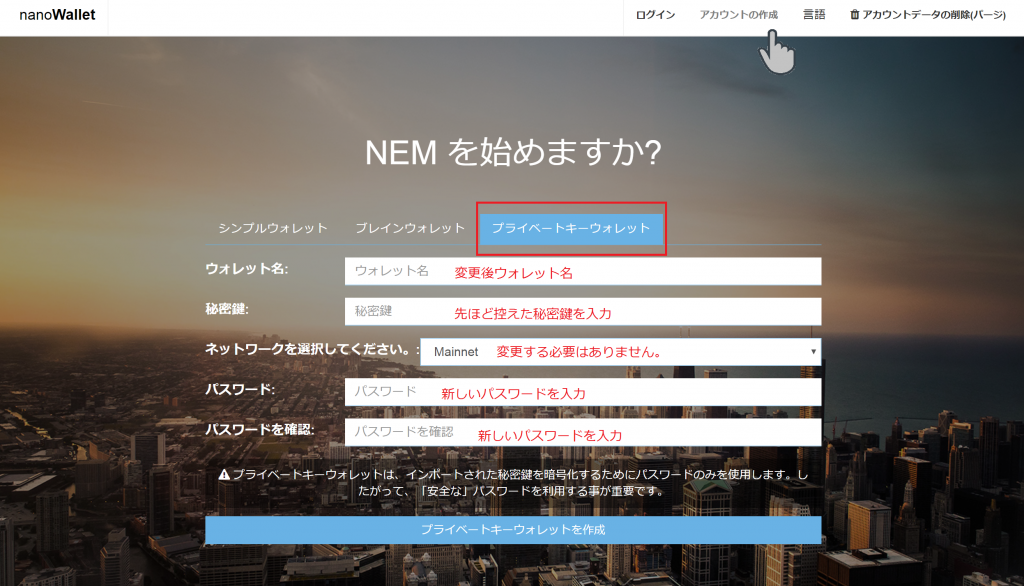Click プライベートキーウォレットを作成 button
The image size is (1024, 586).
(x=513, y=530)
